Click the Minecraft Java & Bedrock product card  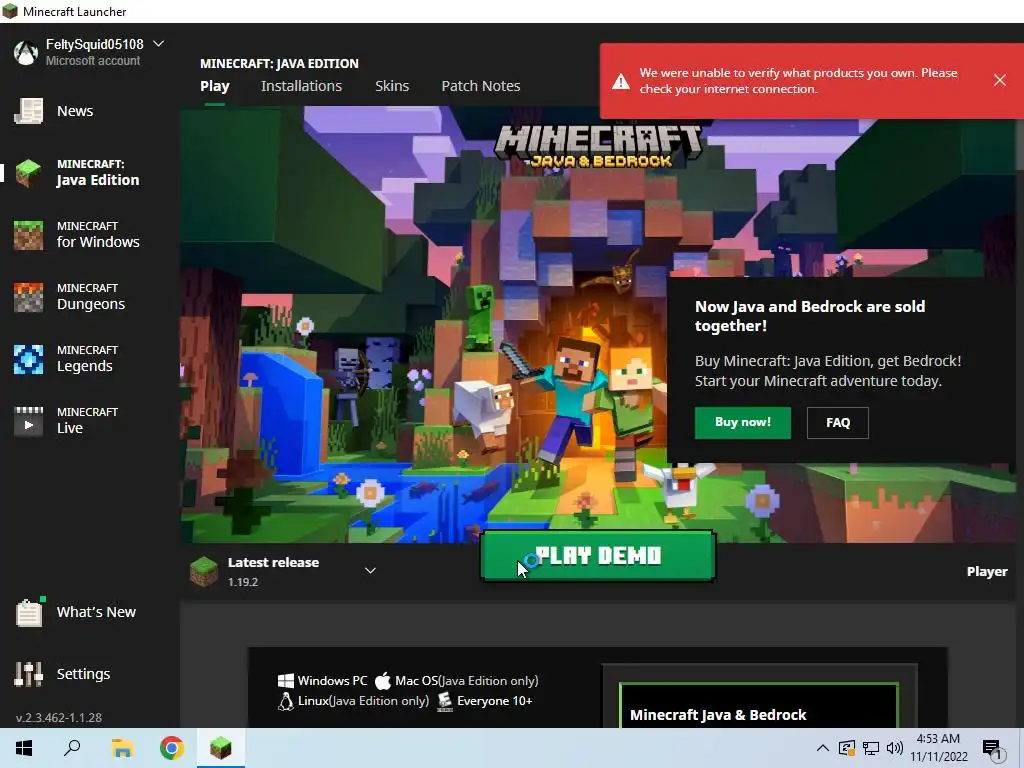click(759, 705)
